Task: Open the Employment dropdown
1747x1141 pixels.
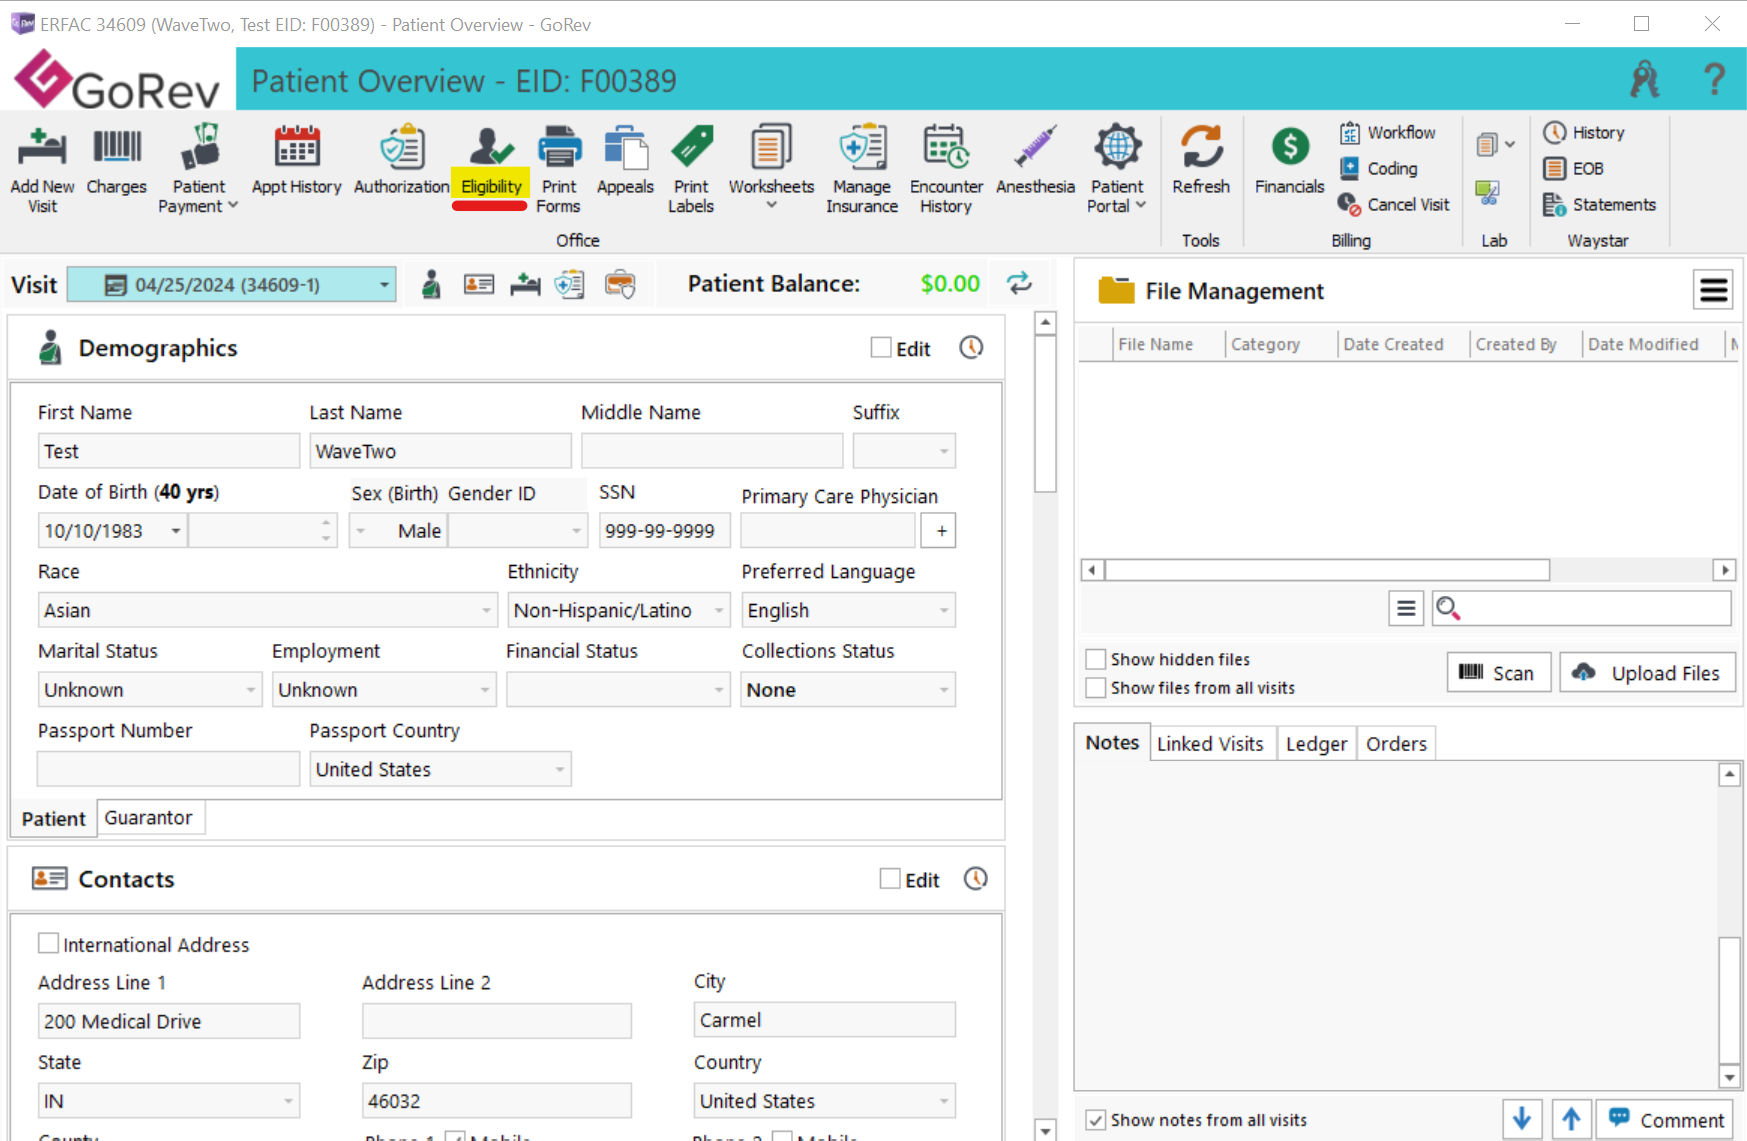Action: click(484, 690)
